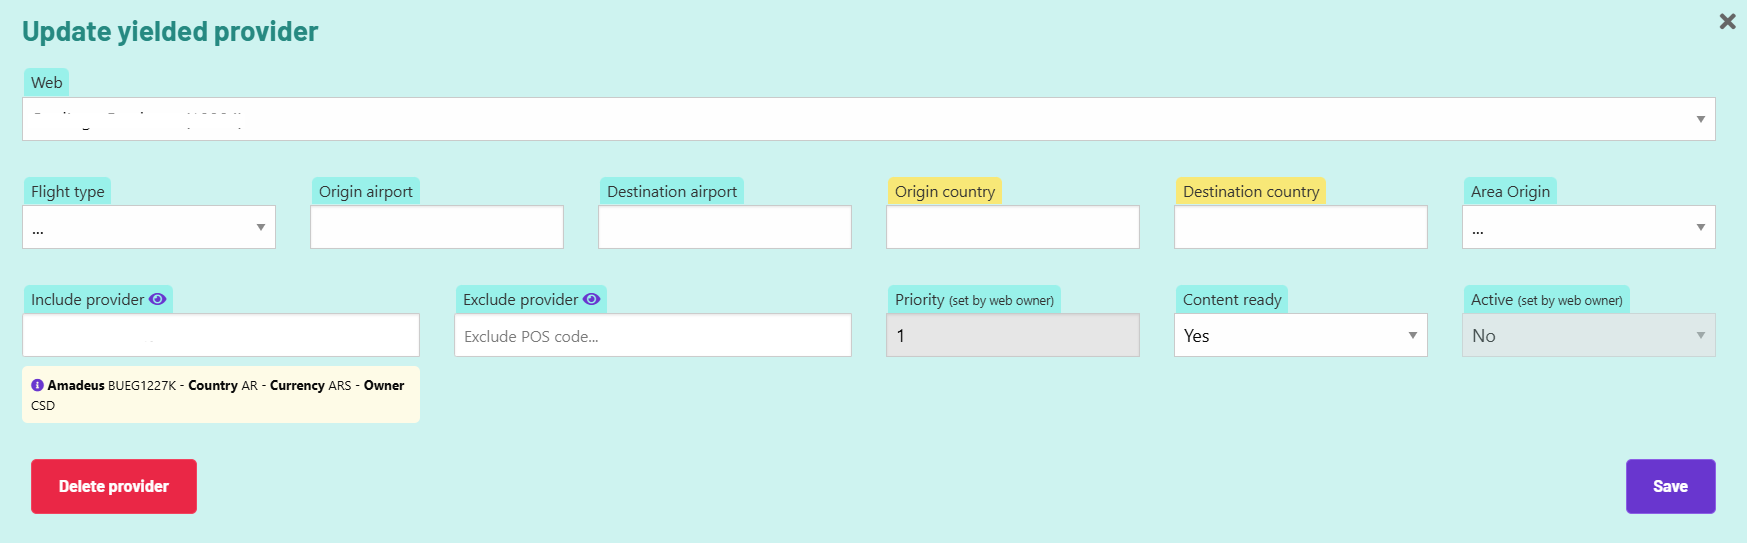Image resolution: width=1747 pixels, height=543 pixels.
Task: Click the Exclude POS code field
Action: 653,336
